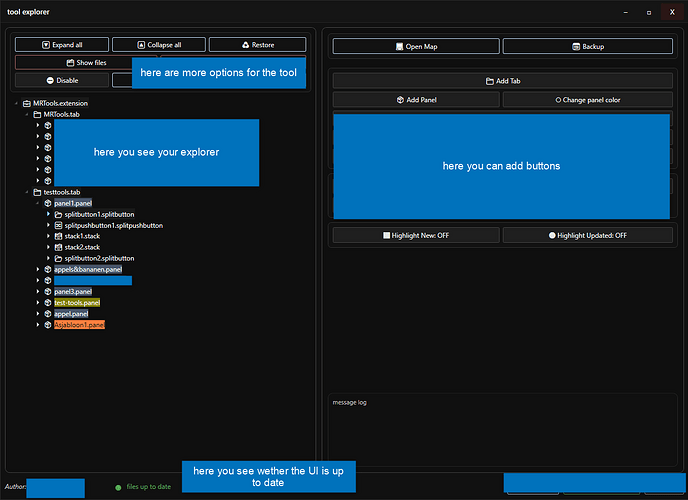Expand the Asjabloon1.panel arrow
The width and height of the screenshot is (688, 500).
tap(38, 325)
